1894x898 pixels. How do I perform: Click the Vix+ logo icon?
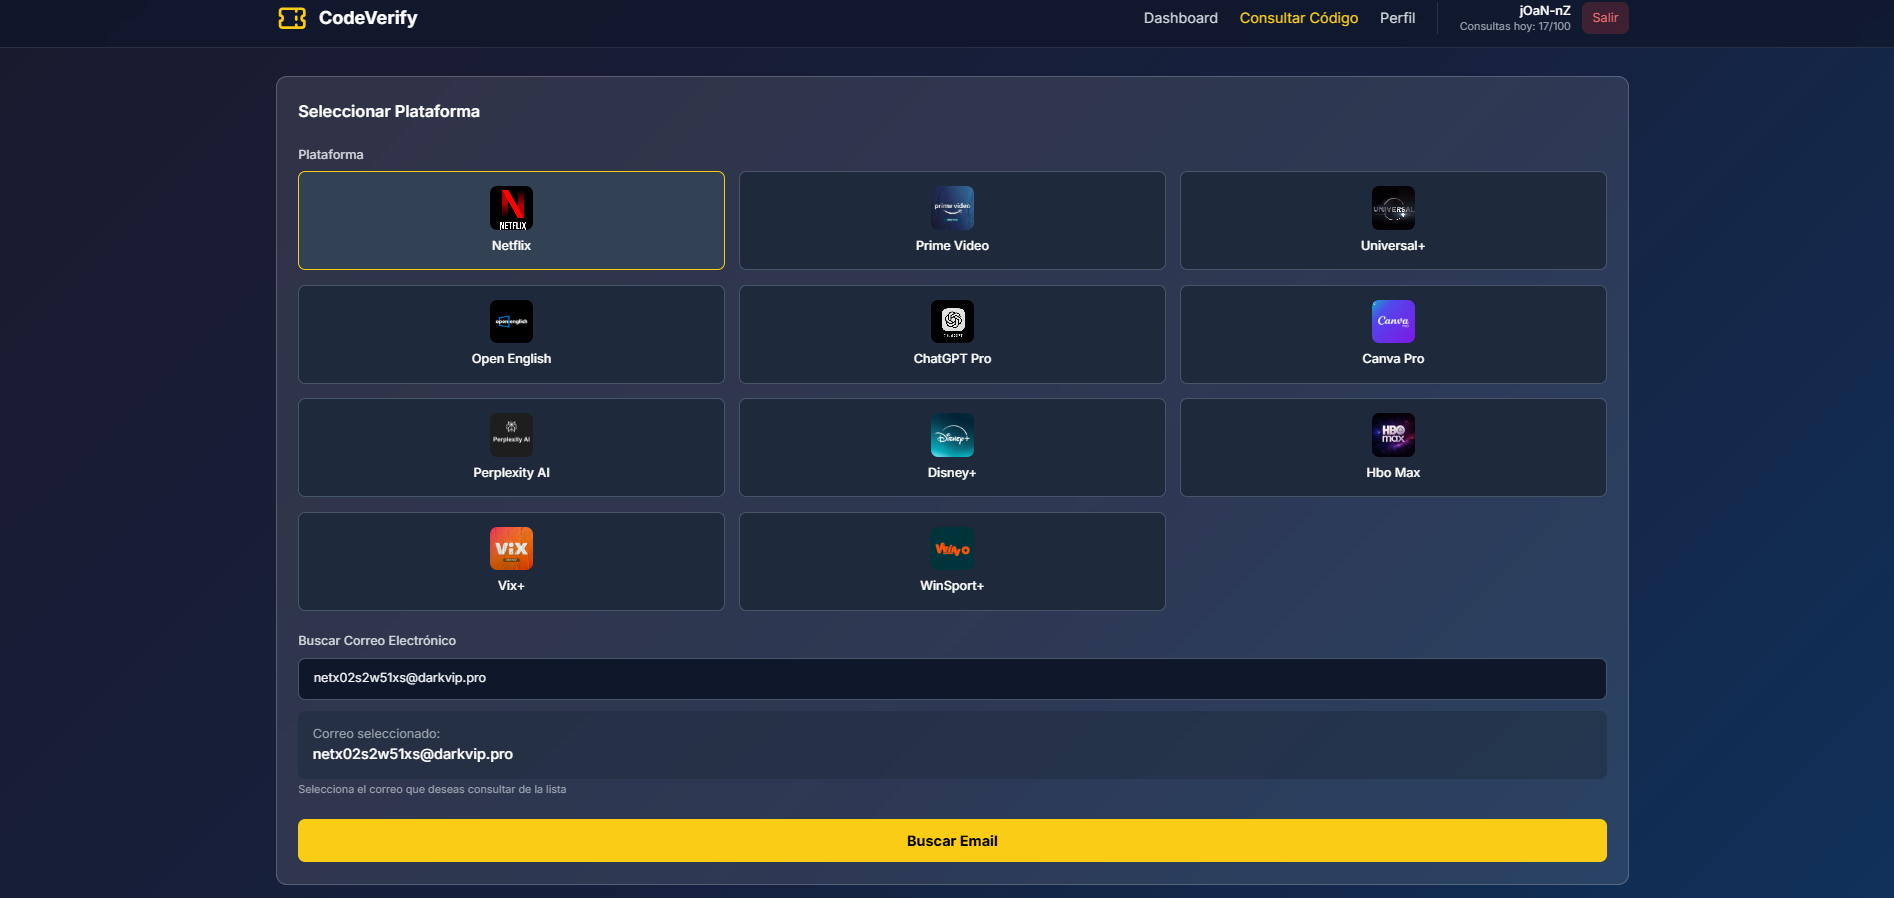[x=511, y=548]
